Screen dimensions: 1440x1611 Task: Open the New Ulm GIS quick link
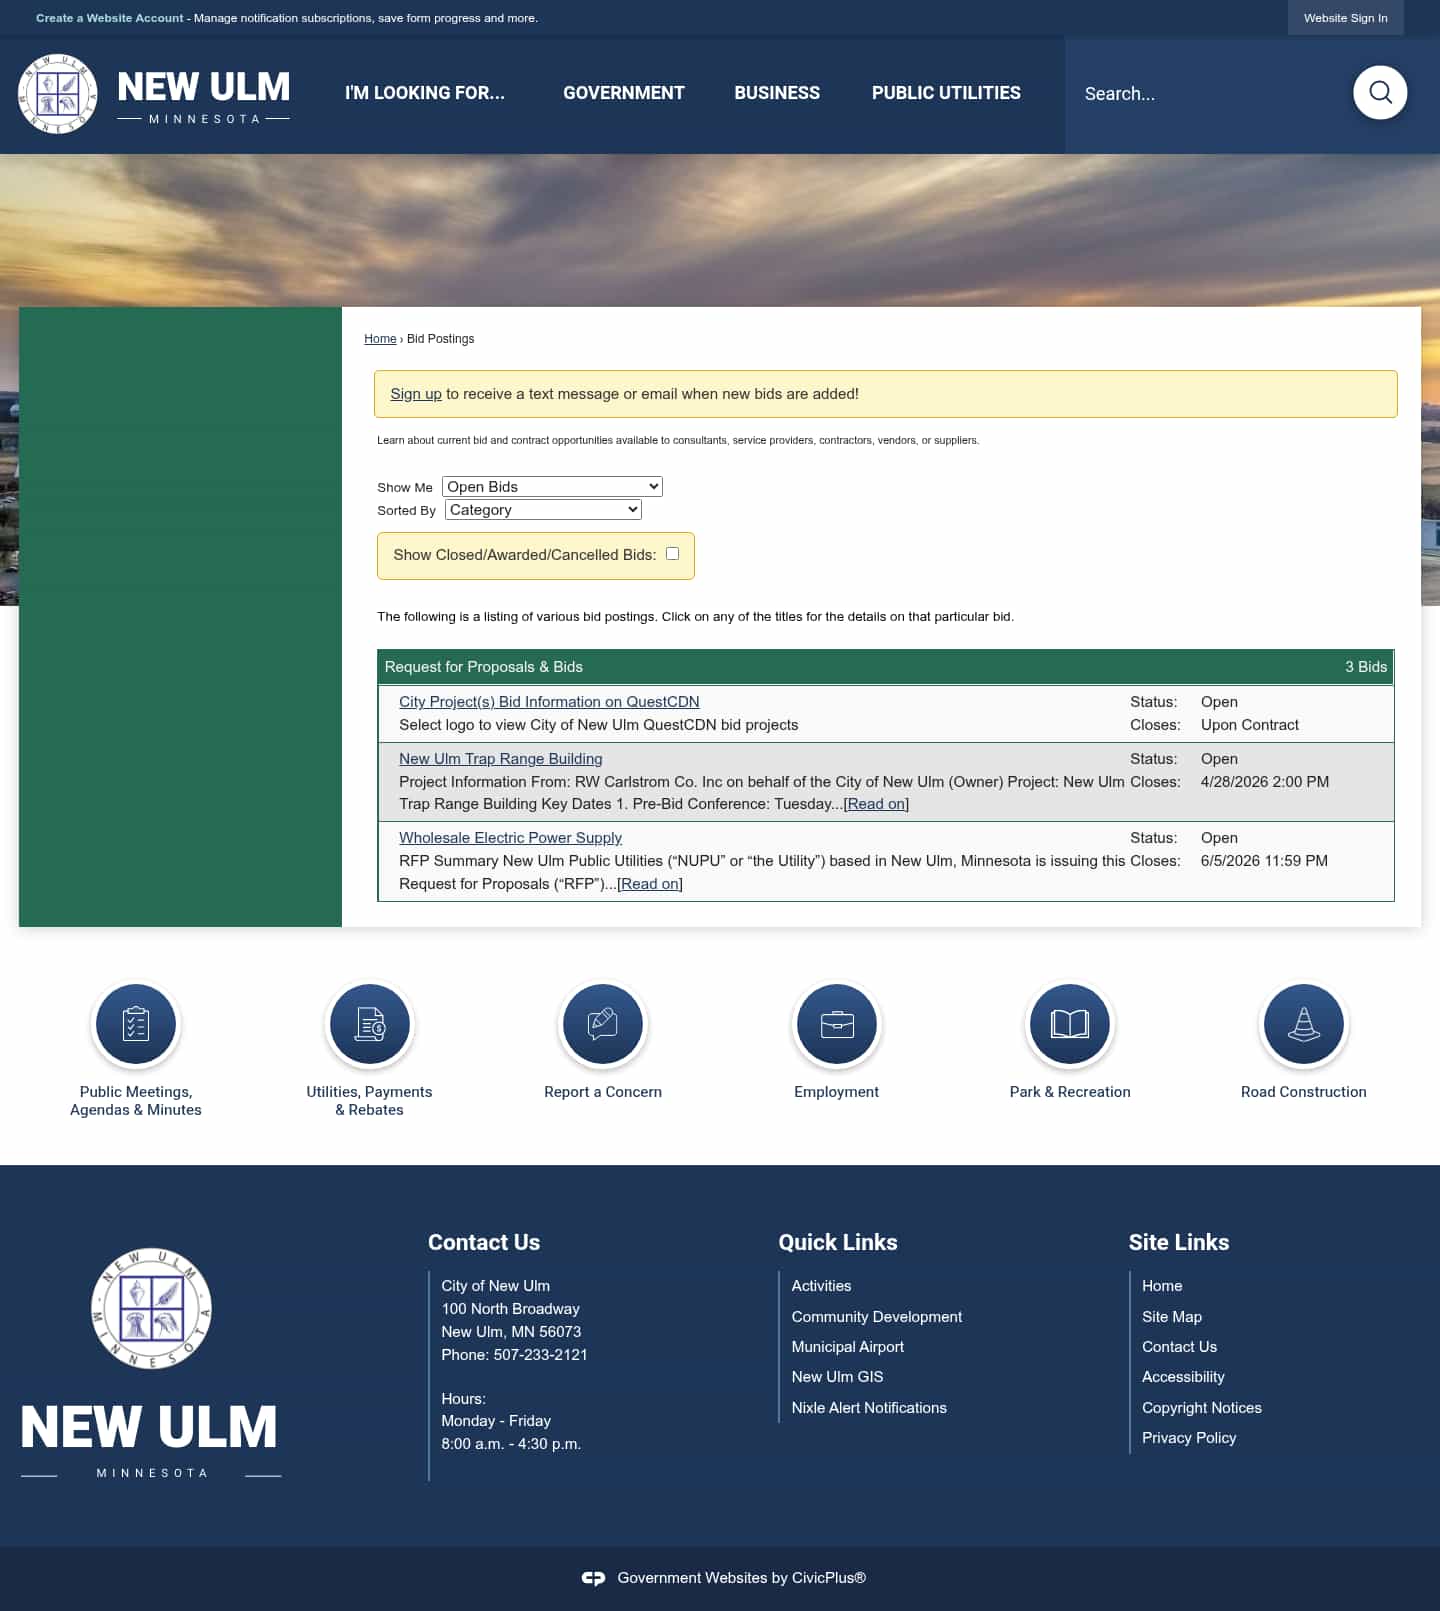click(x=838, y=1377)
